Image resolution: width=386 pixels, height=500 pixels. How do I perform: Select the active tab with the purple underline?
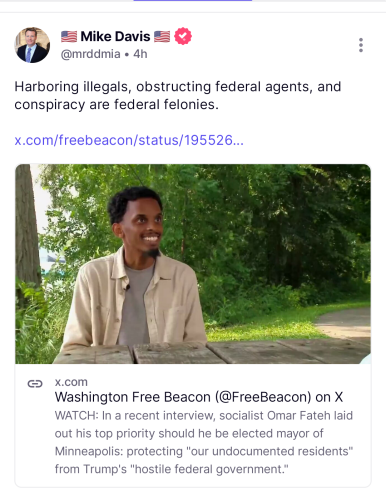coord(193,1)
